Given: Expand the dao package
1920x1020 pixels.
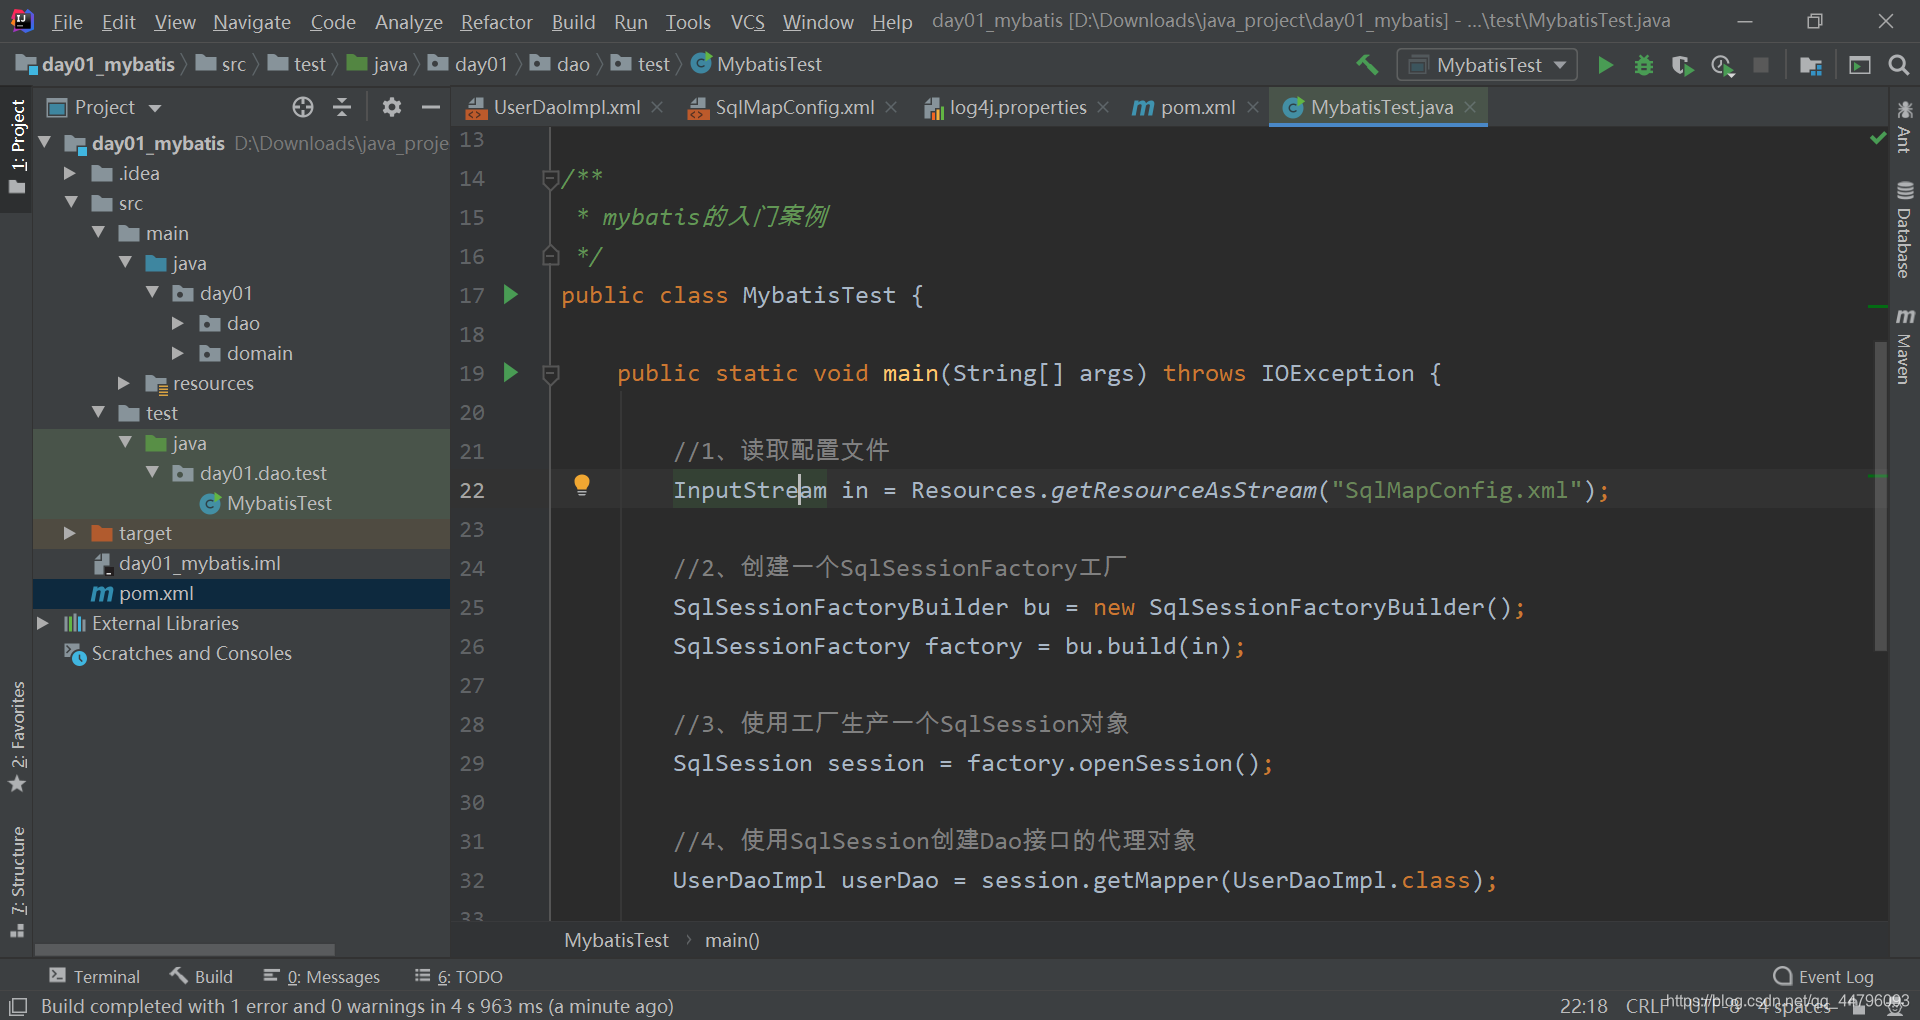Looking at the screenshot, I should click(178, 323).
